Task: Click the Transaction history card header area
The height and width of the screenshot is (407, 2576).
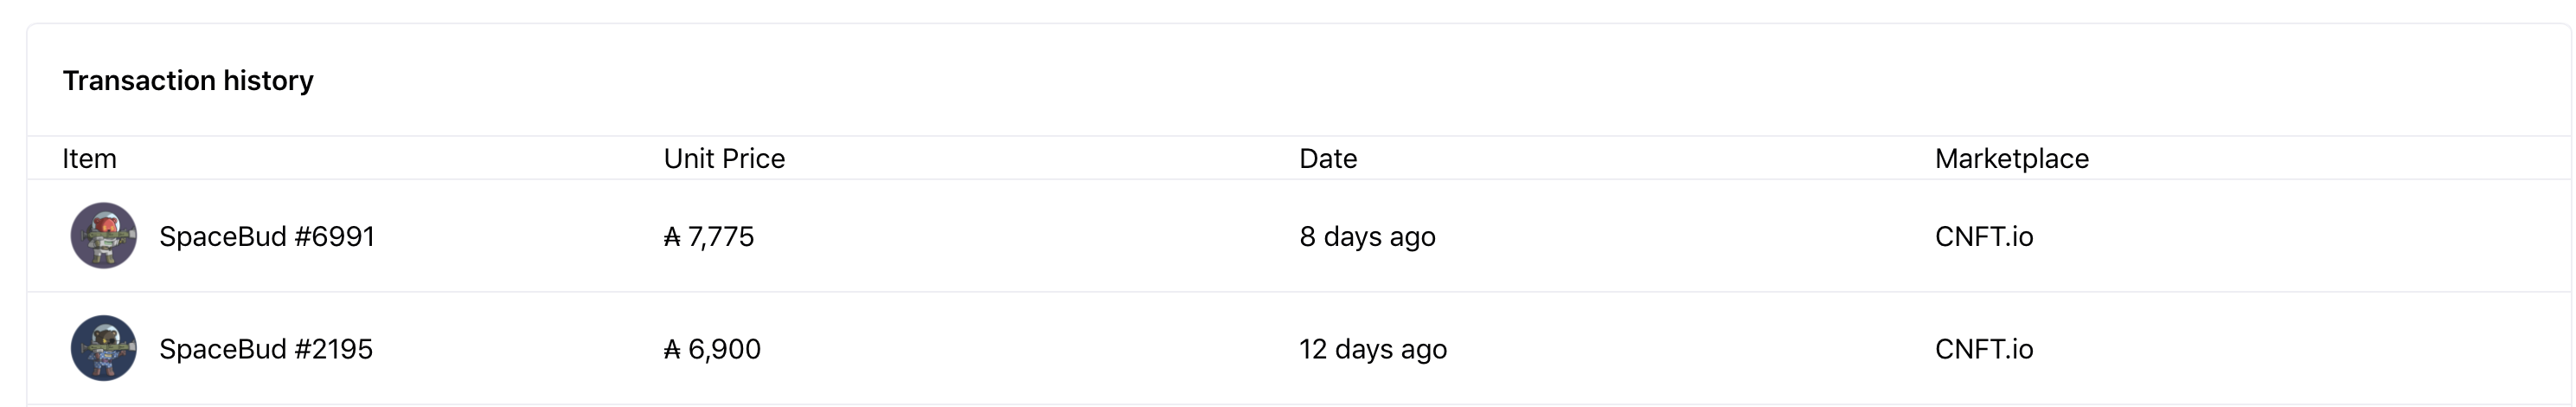Action: [x=1300, y=80]
